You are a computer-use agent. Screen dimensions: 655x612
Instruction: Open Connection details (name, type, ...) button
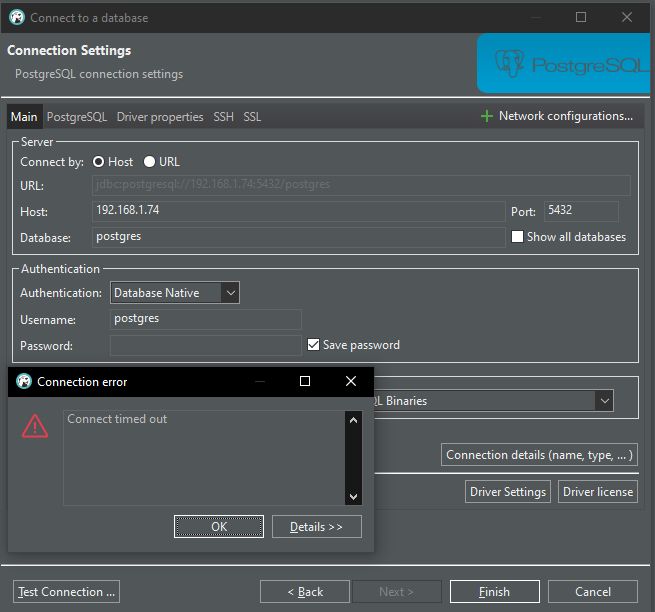(x=539, y=455)
